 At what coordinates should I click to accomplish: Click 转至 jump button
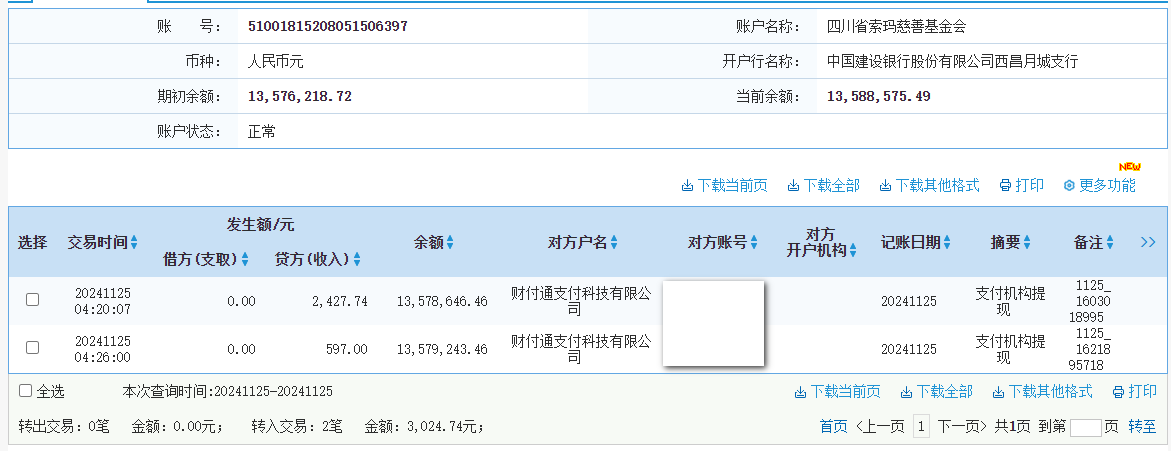pos(1143,427)
